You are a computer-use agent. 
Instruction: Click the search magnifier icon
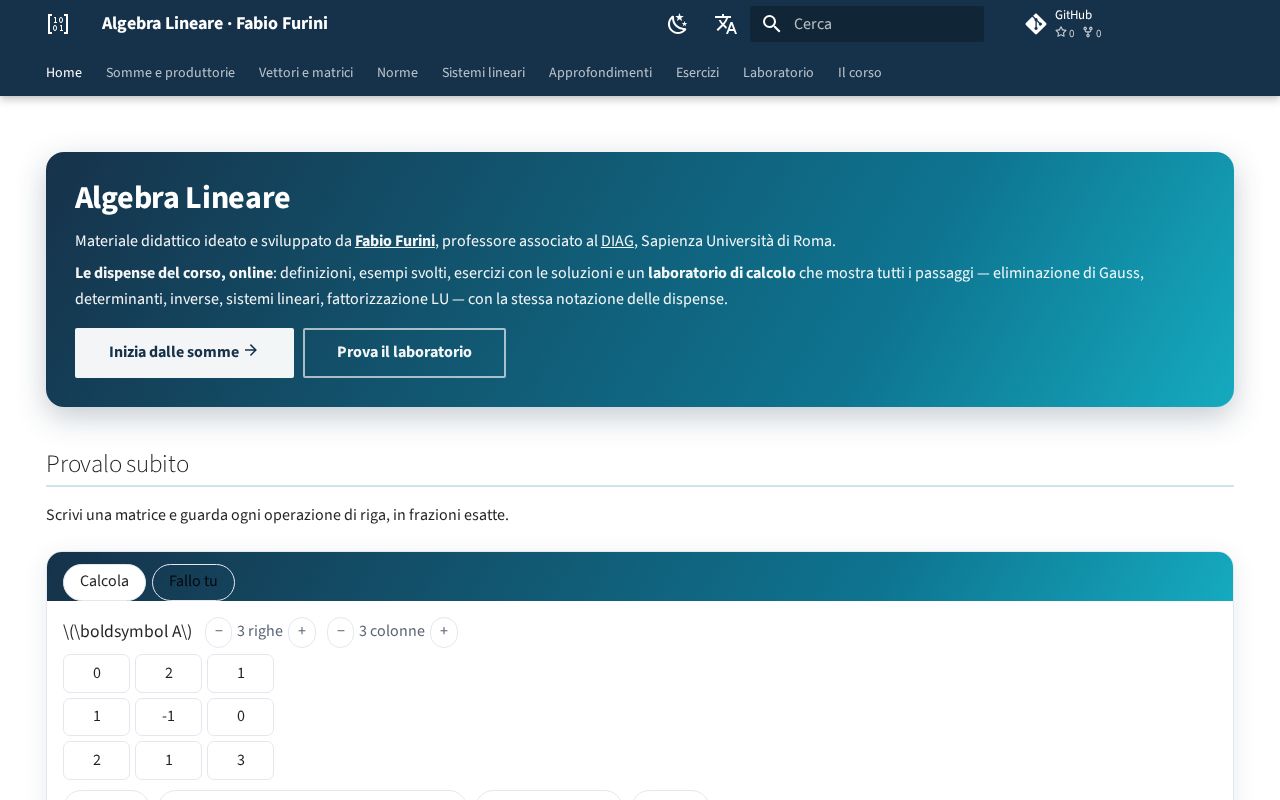click(x=771, y=24)
